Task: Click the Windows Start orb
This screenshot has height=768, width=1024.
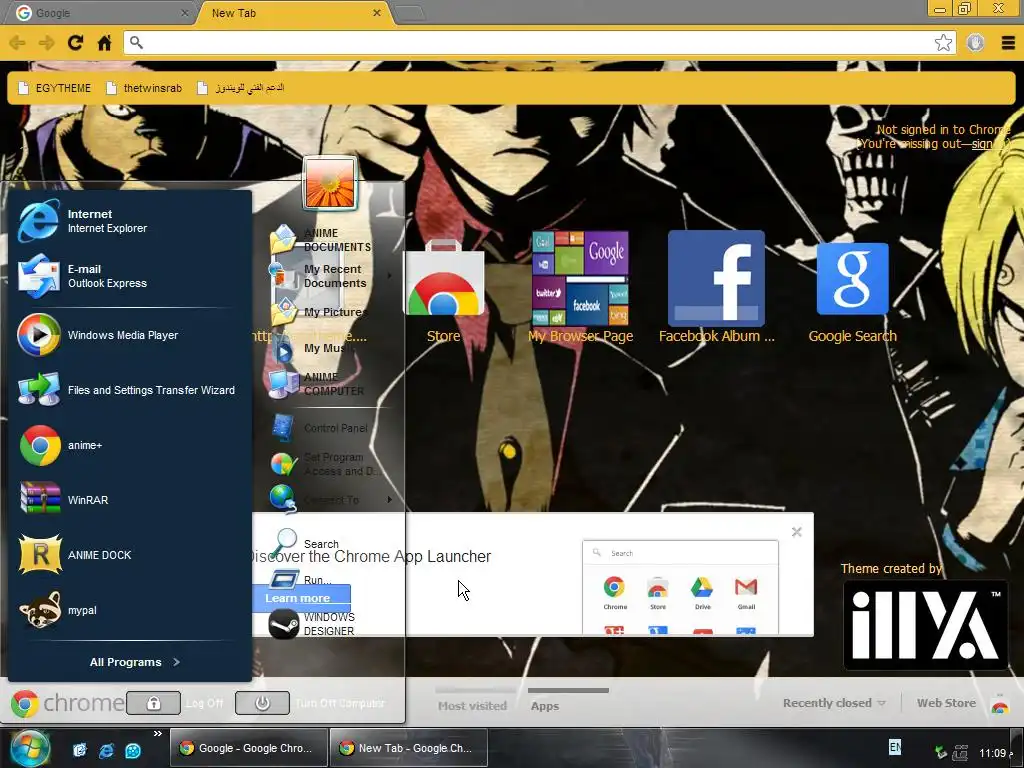Action: tap(30, 748)
